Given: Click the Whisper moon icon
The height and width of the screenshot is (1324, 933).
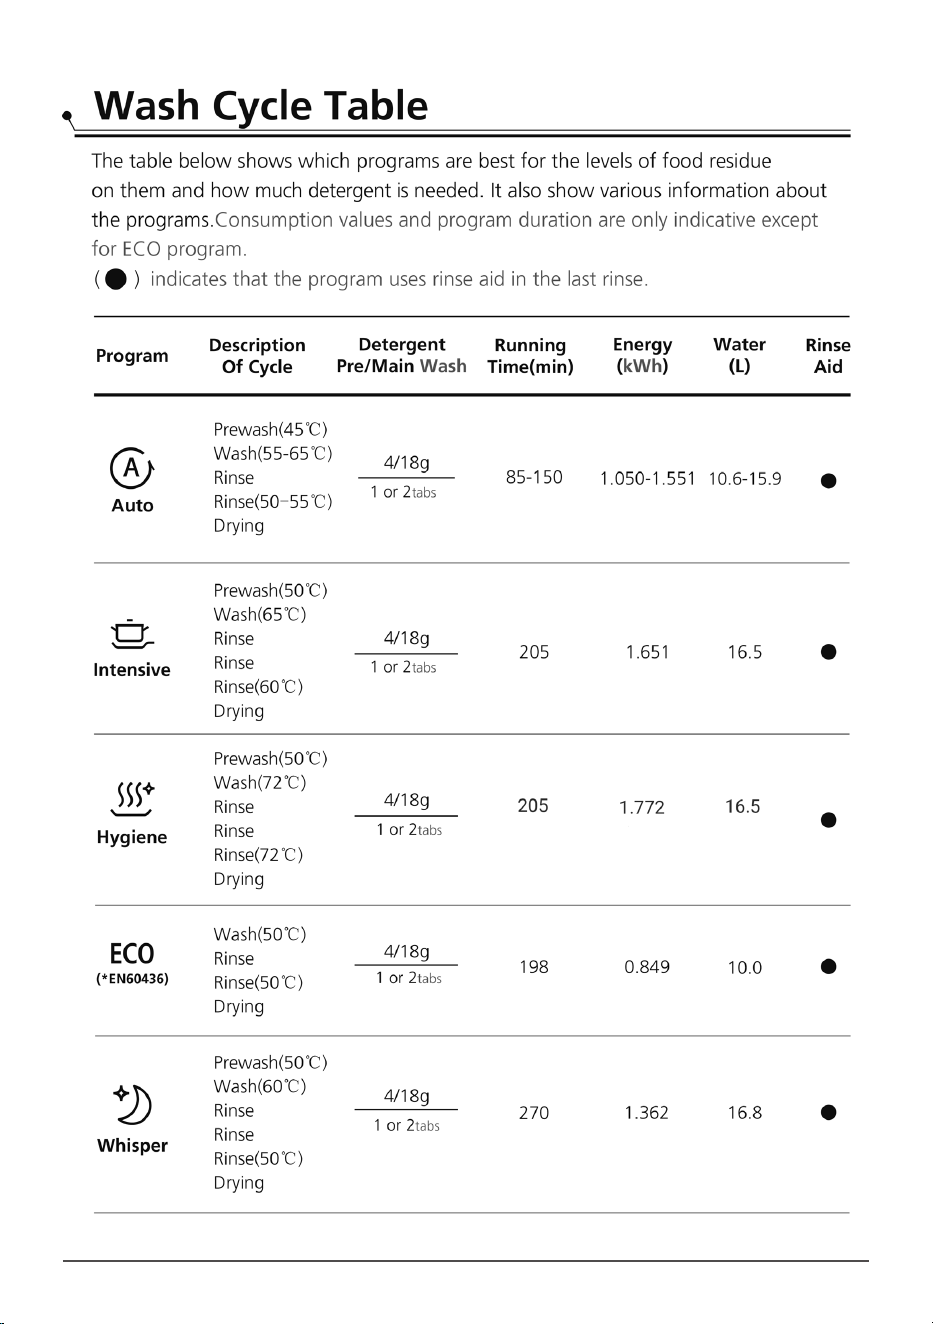Looking at the screenshot, I should [x=132, y=1106].
